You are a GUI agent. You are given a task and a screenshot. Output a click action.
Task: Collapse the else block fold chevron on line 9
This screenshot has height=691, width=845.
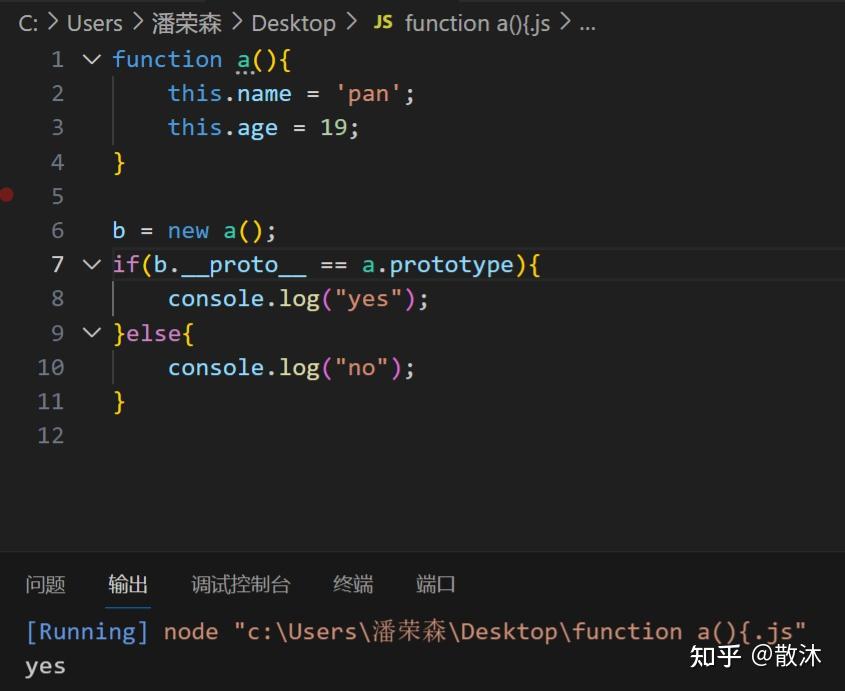click(92, 333)
